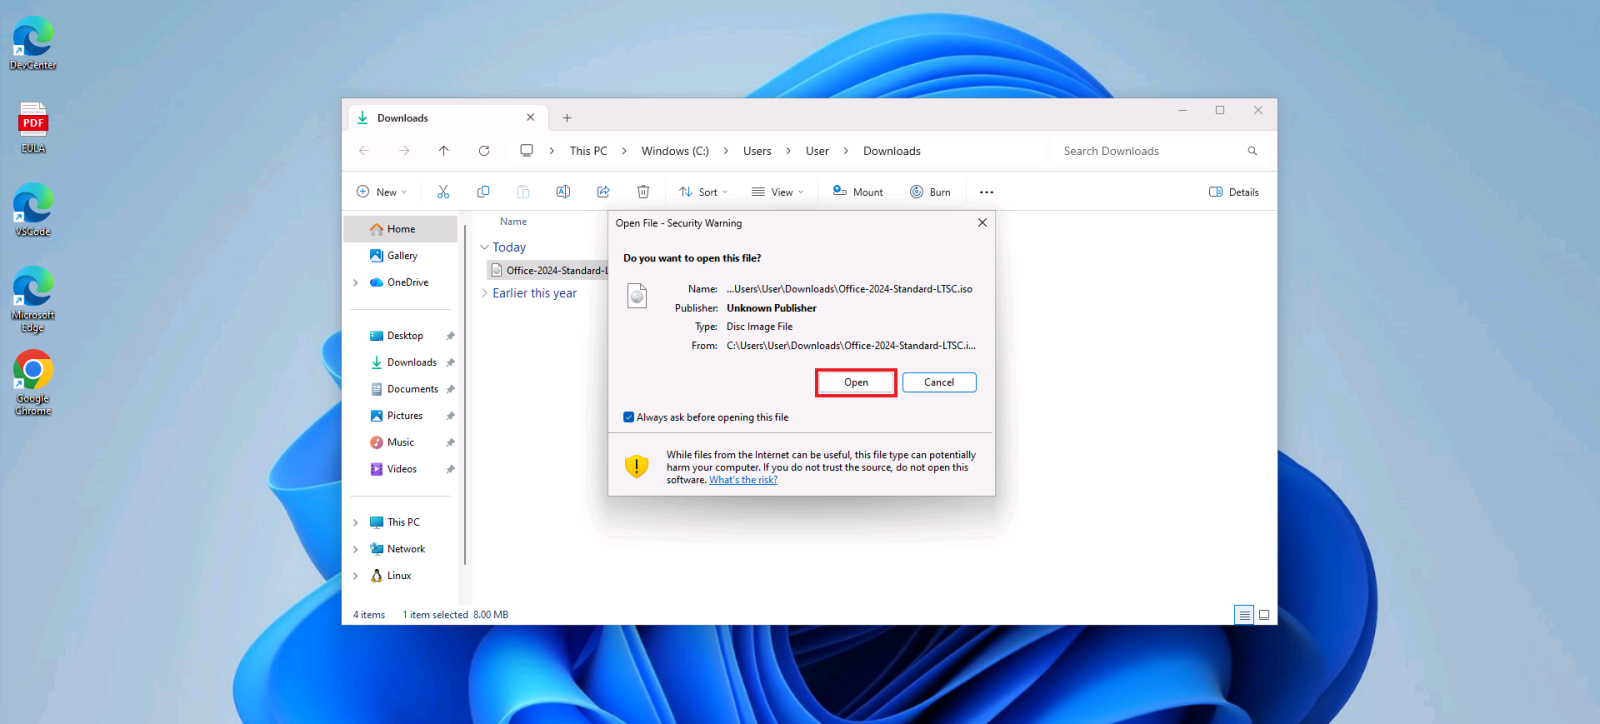The height and width of the screenshot is (724, 1600).
Task: Select the Office-2024-Standard ISO file
Action: [x=549, y=270]
